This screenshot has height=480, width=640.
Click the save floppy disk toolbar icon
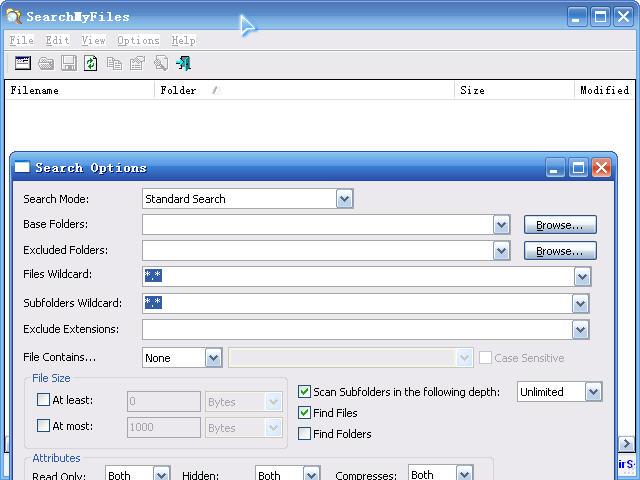(69, 63)
